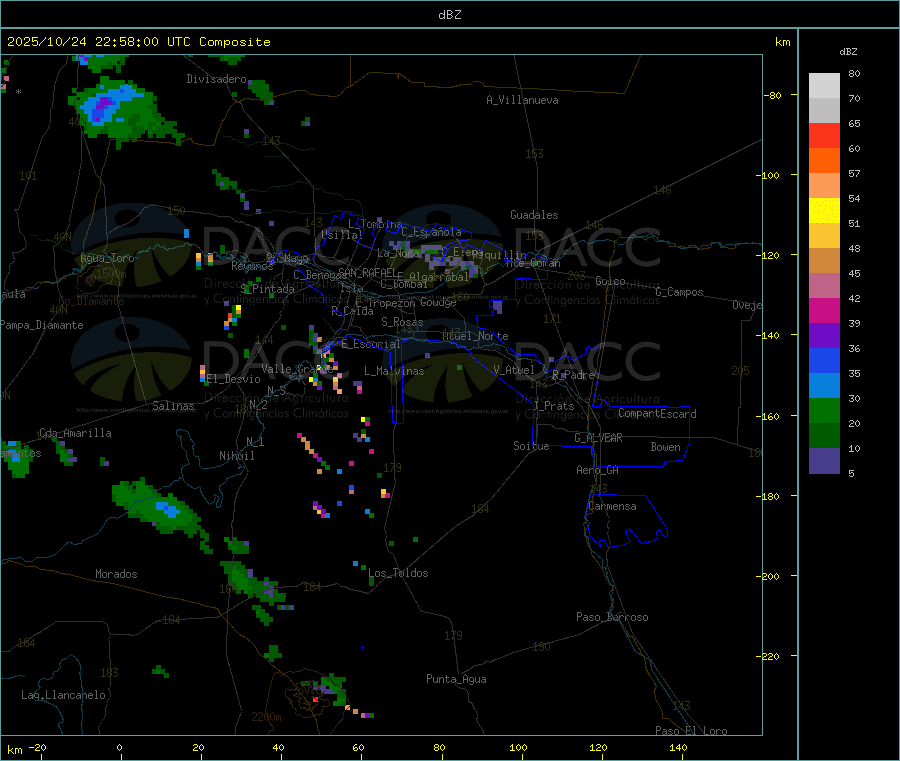Select the Carmensa label
The height and width of the screenshot is (761, 900).
[612, 506]
